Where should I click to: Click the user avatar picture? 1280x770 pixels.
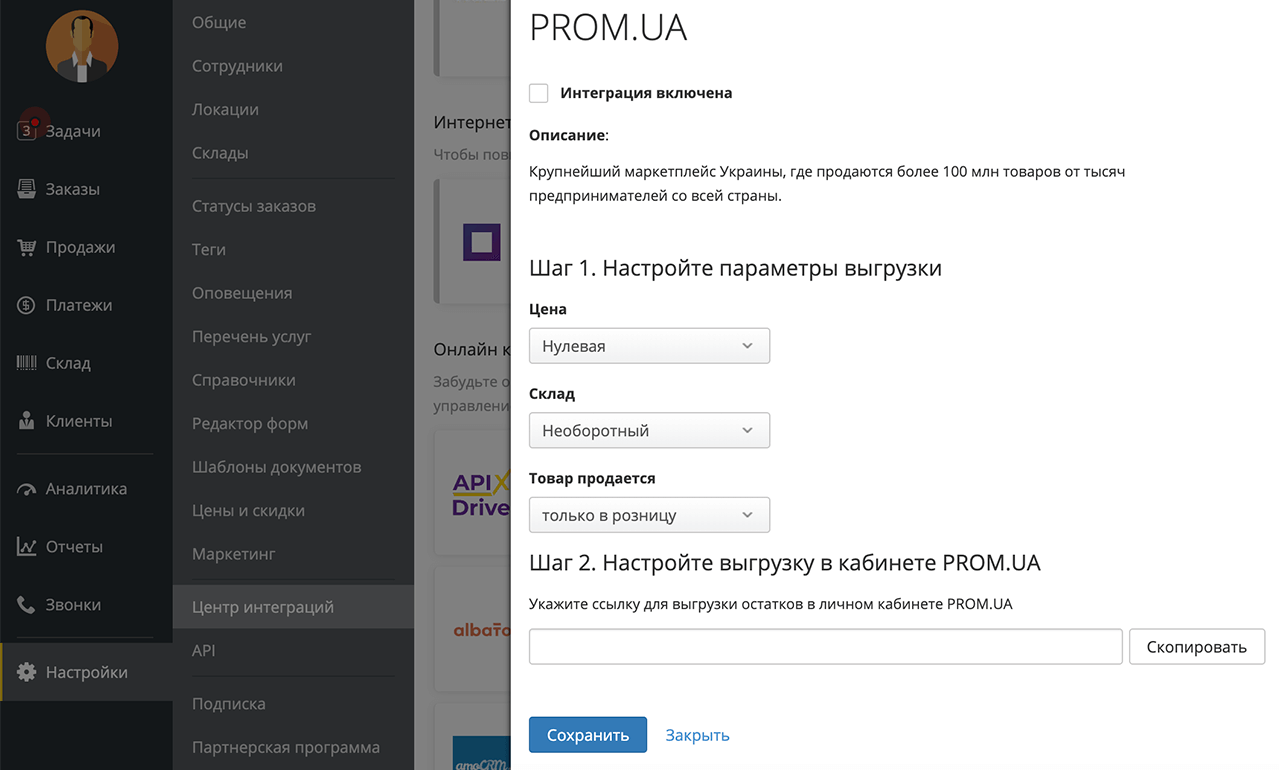tap(82, 46)
